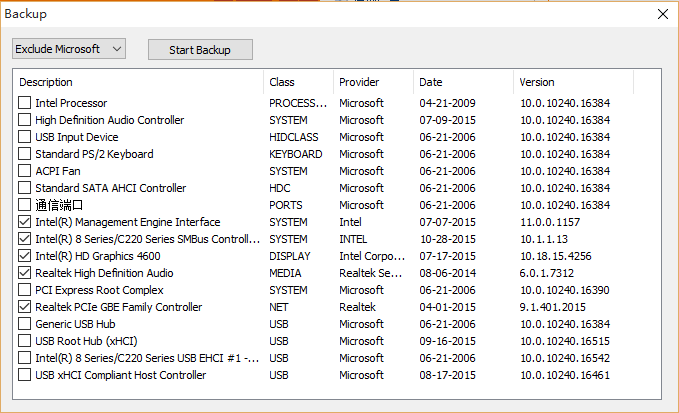Viewport: 679px width, 413px height.
Task: Open the Exclude Microsoft dropdown
Action: [x=69, y=49]
